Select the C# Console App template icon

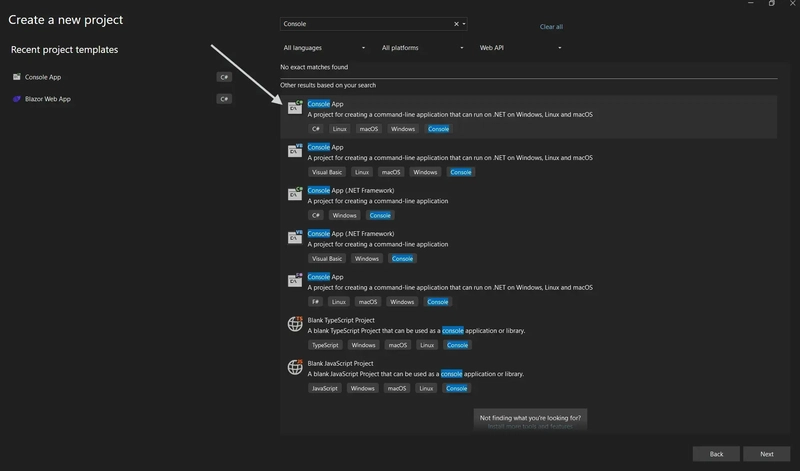coord(295,107)
